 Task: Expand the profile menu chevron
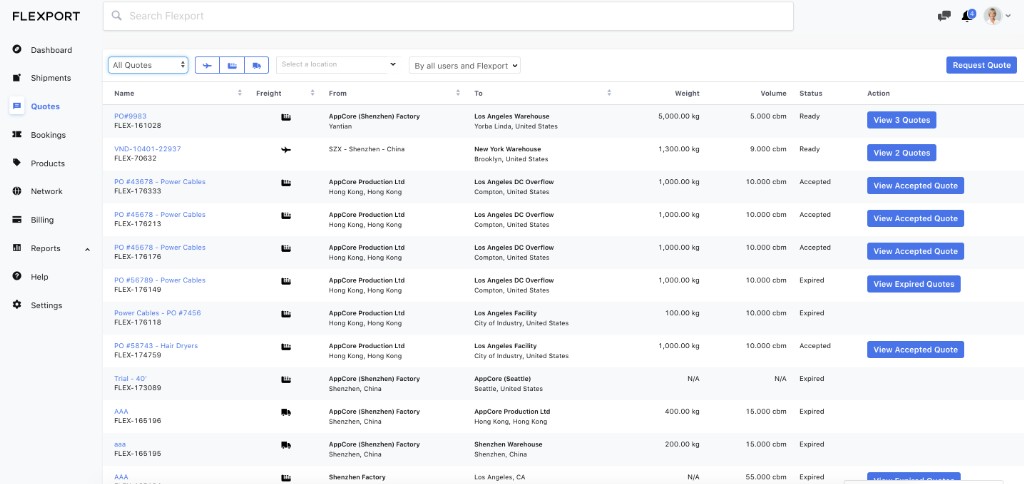click(1008, 17)
